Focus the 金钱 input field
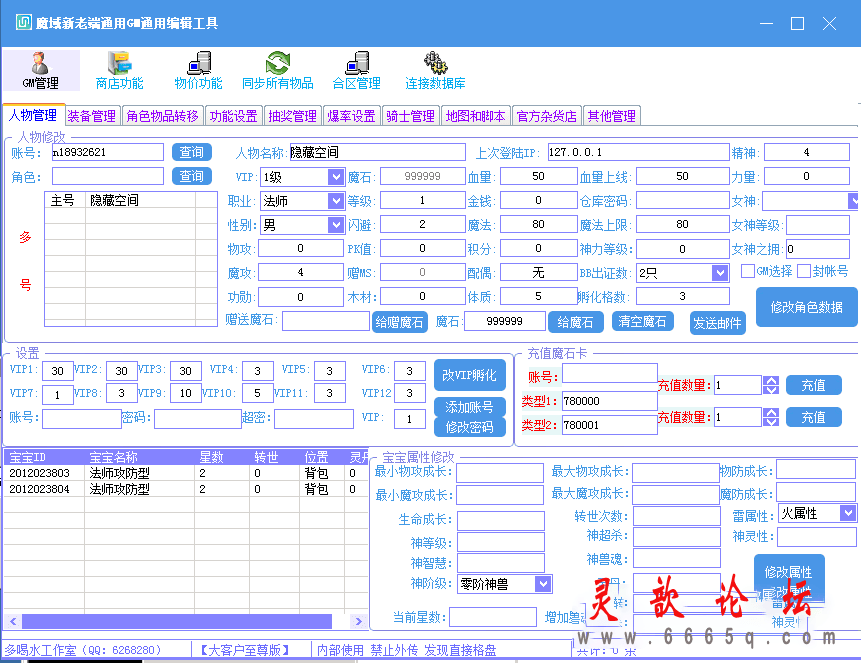Viewport: 861px width, 663px height. [x=538, y=200]
